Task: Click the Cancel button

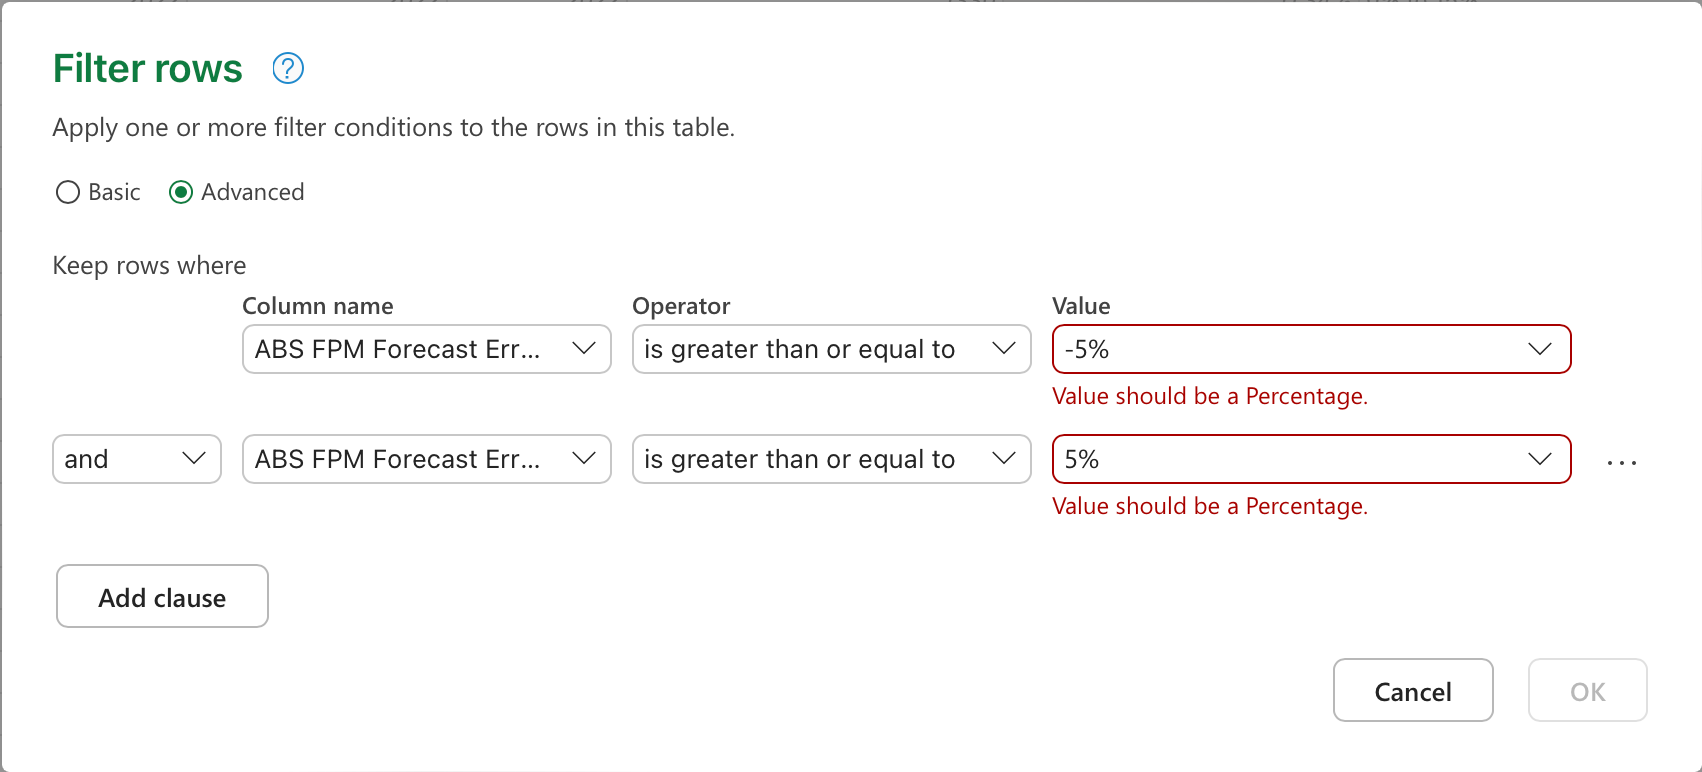Action: pyautogui.click(x=1412, y=691)
